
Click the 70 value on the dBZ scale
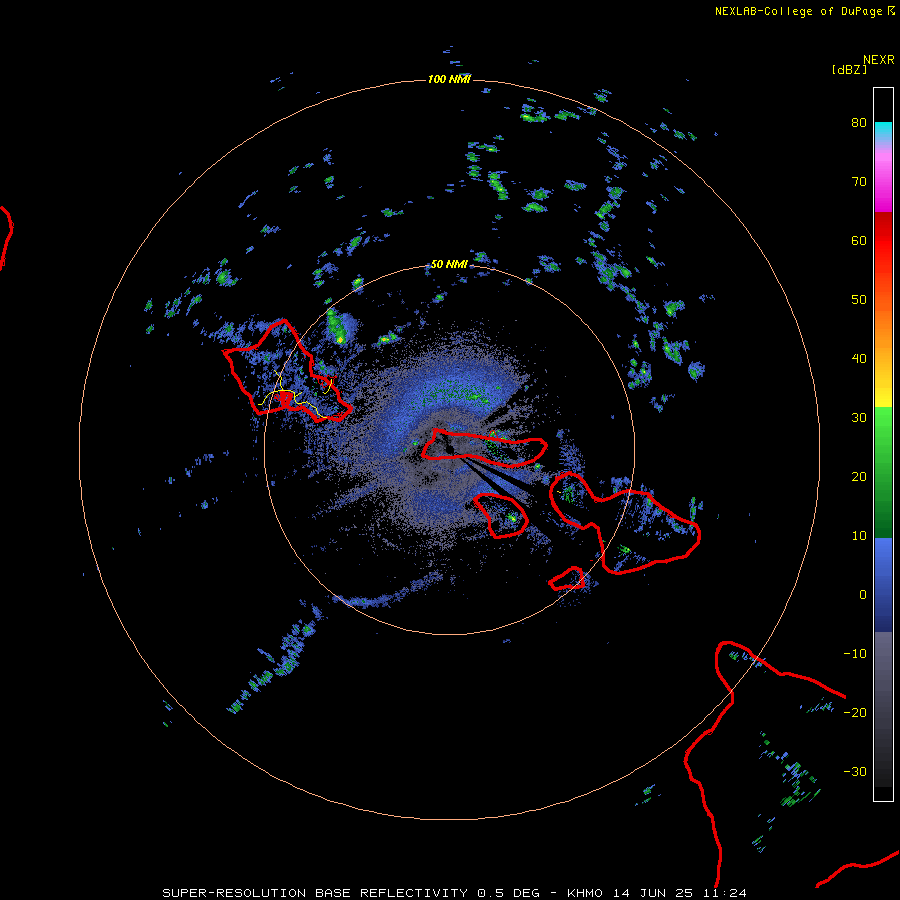tap(859, 182)
